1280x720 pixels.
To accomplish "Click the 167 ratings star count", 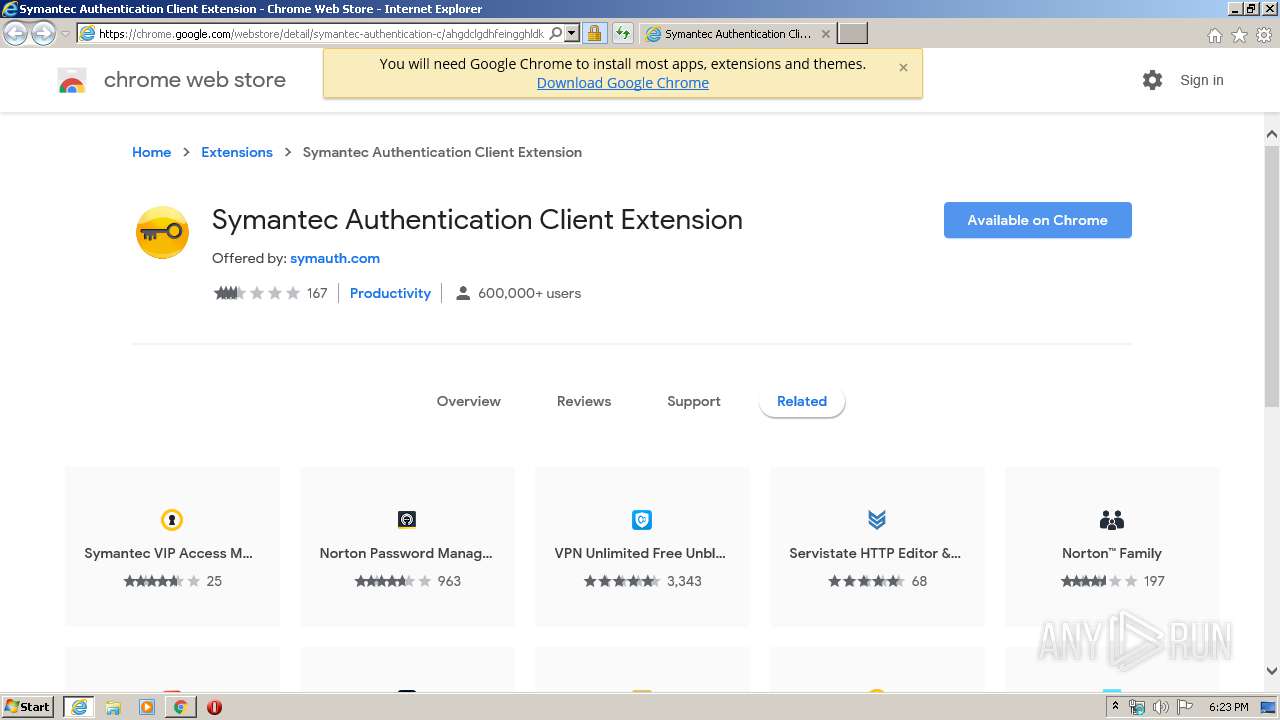I will (x=317, y=293).
